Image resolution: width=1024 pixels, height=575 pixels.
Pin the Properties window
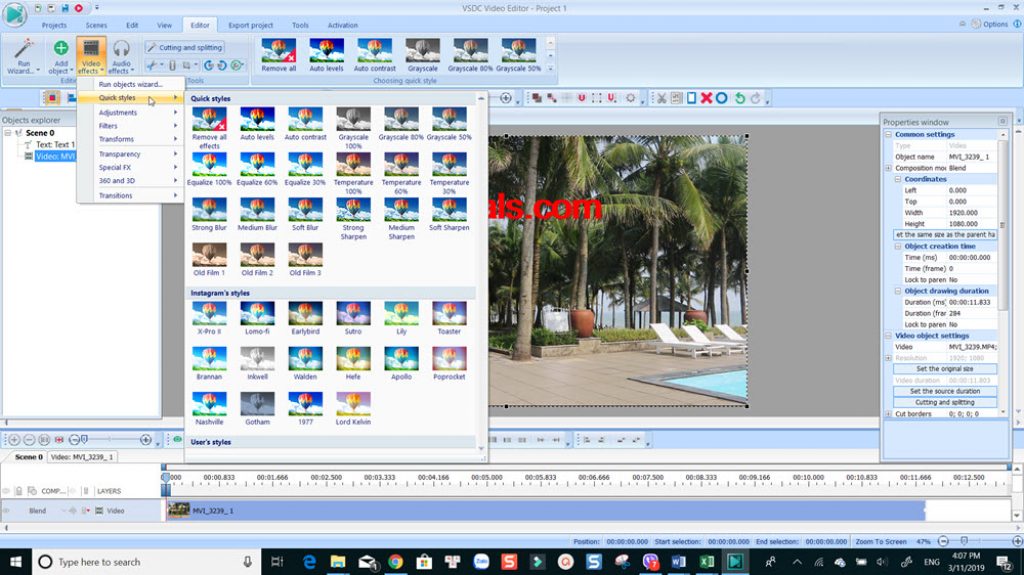pyautogui.click(x=1002, y=122)
